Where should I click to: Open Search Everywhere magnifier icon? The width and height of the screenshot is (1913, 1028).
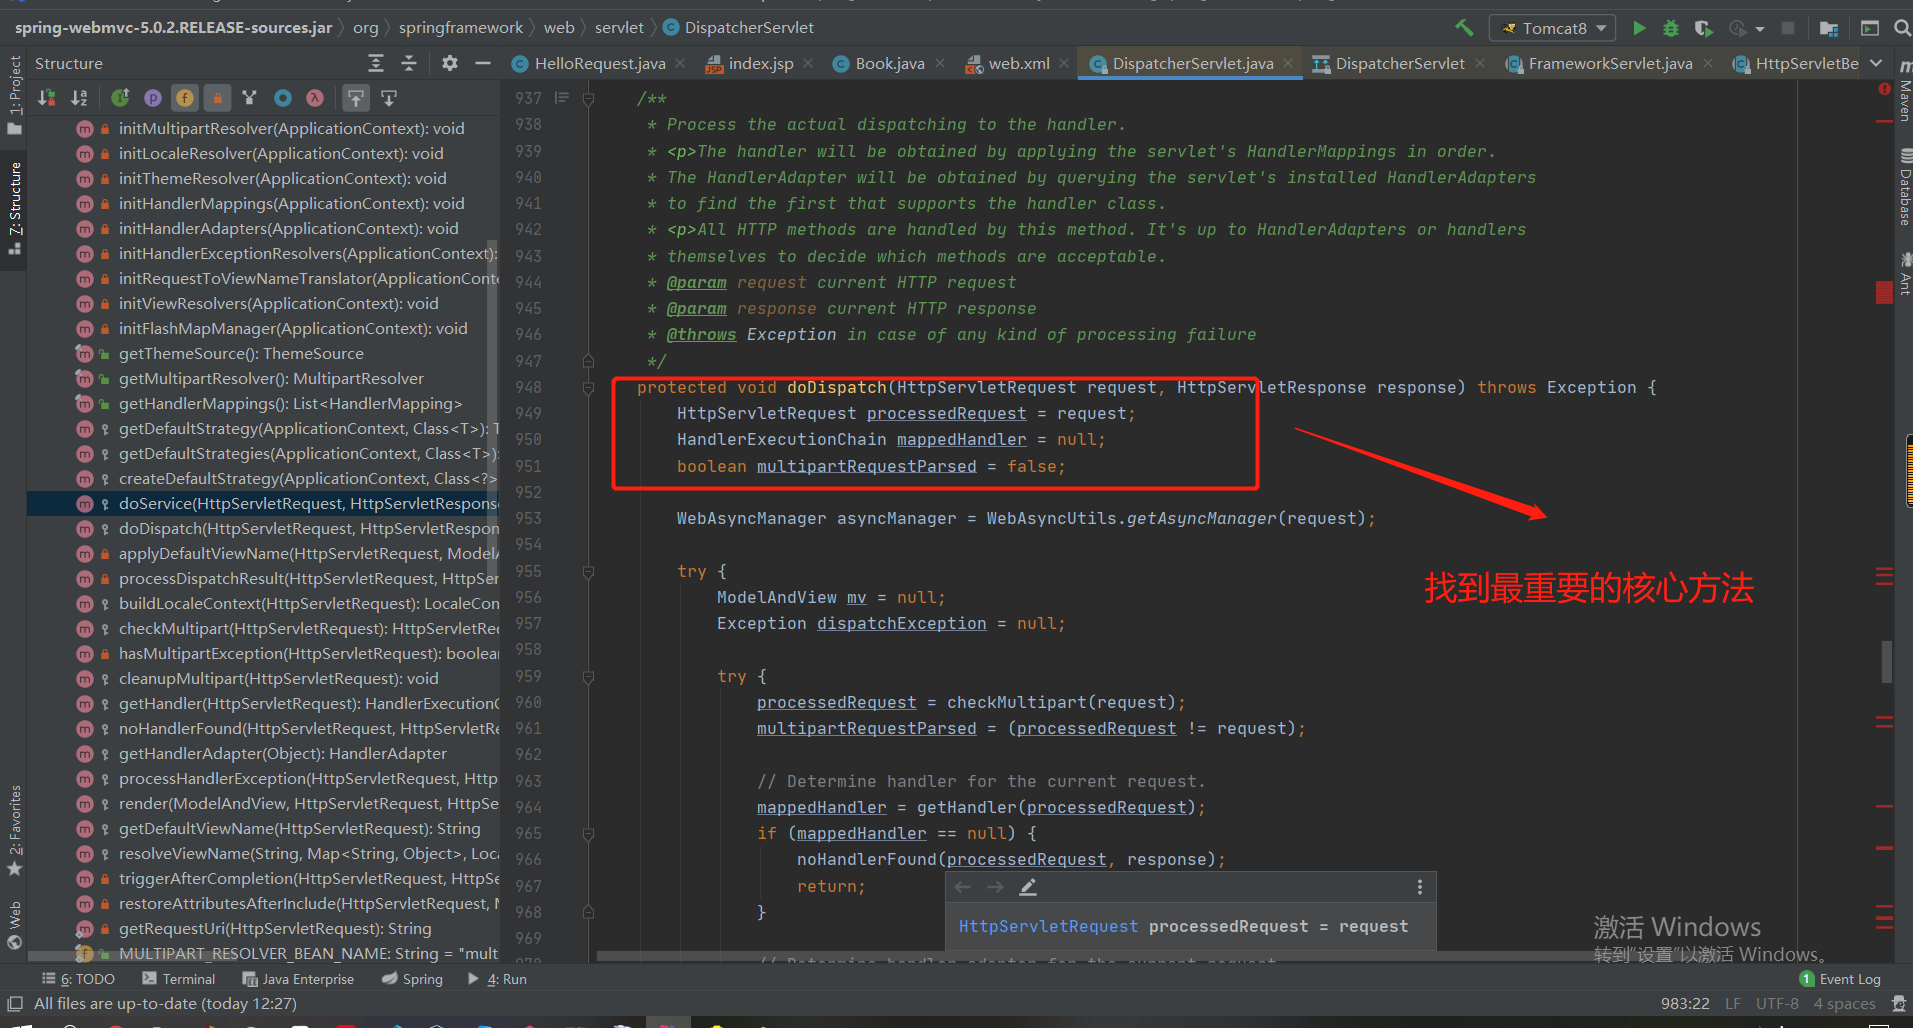[1902, 28]
